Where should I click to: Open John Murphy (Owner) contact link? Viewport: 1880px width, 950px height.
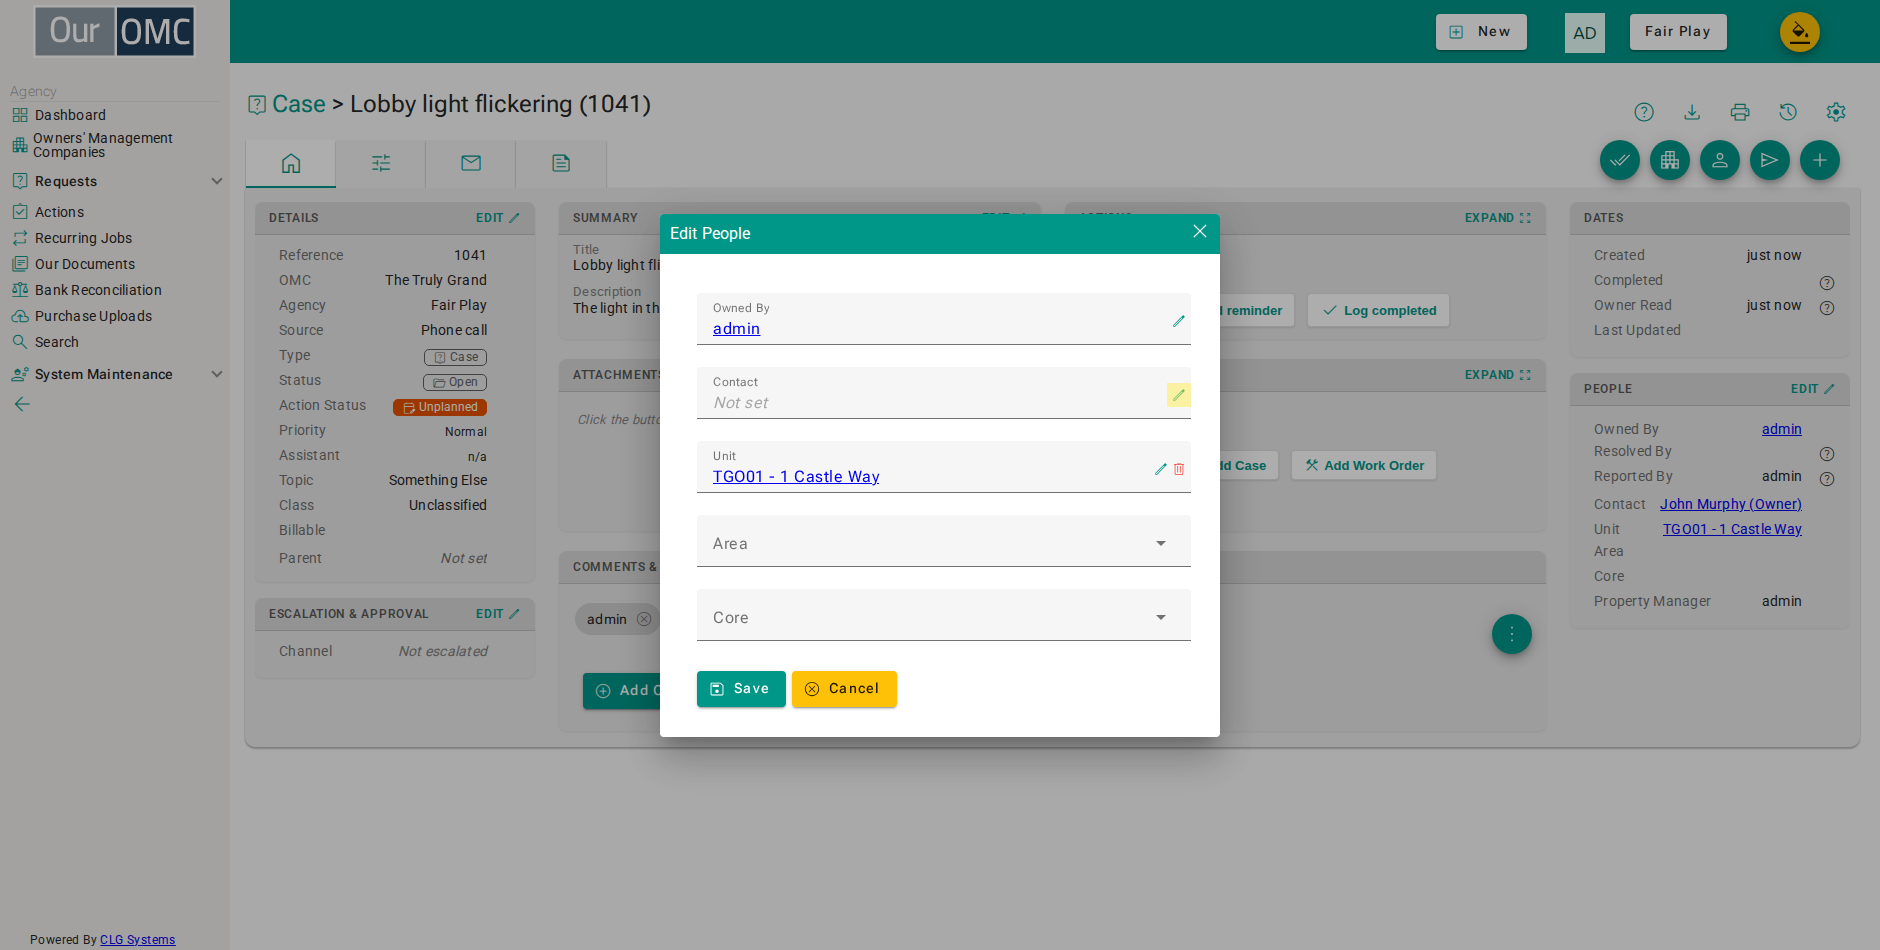pyautogui.click(x=1731, y=504)
